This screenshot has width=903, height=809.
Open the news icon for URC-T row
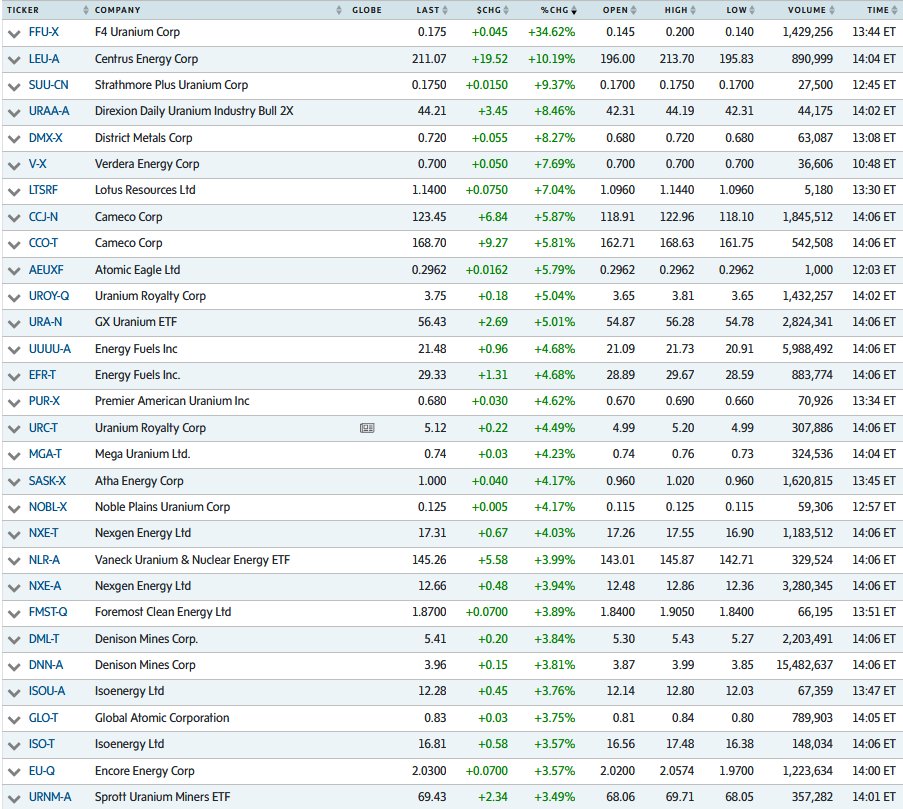coord(367,428)
